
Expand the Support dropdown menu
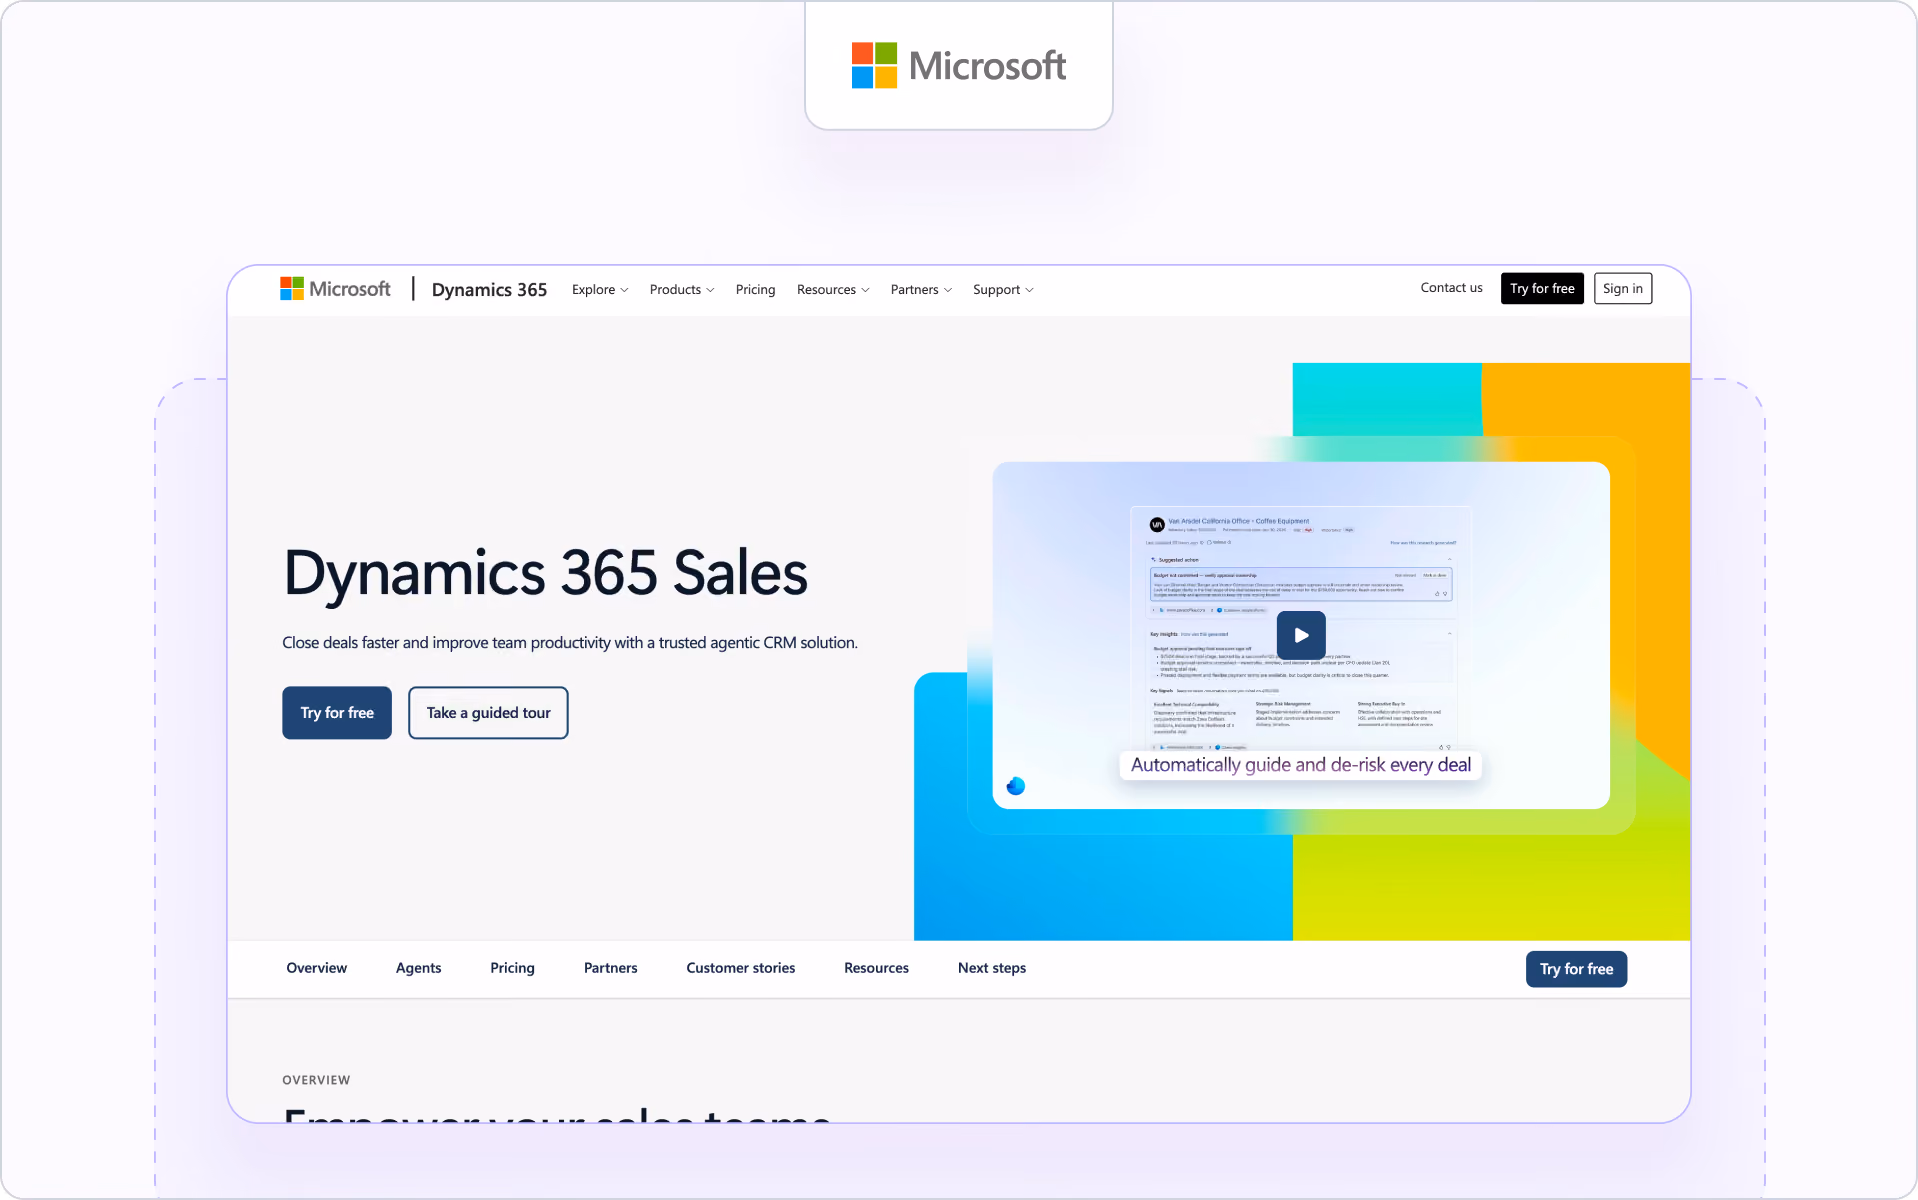[1003, 290]
